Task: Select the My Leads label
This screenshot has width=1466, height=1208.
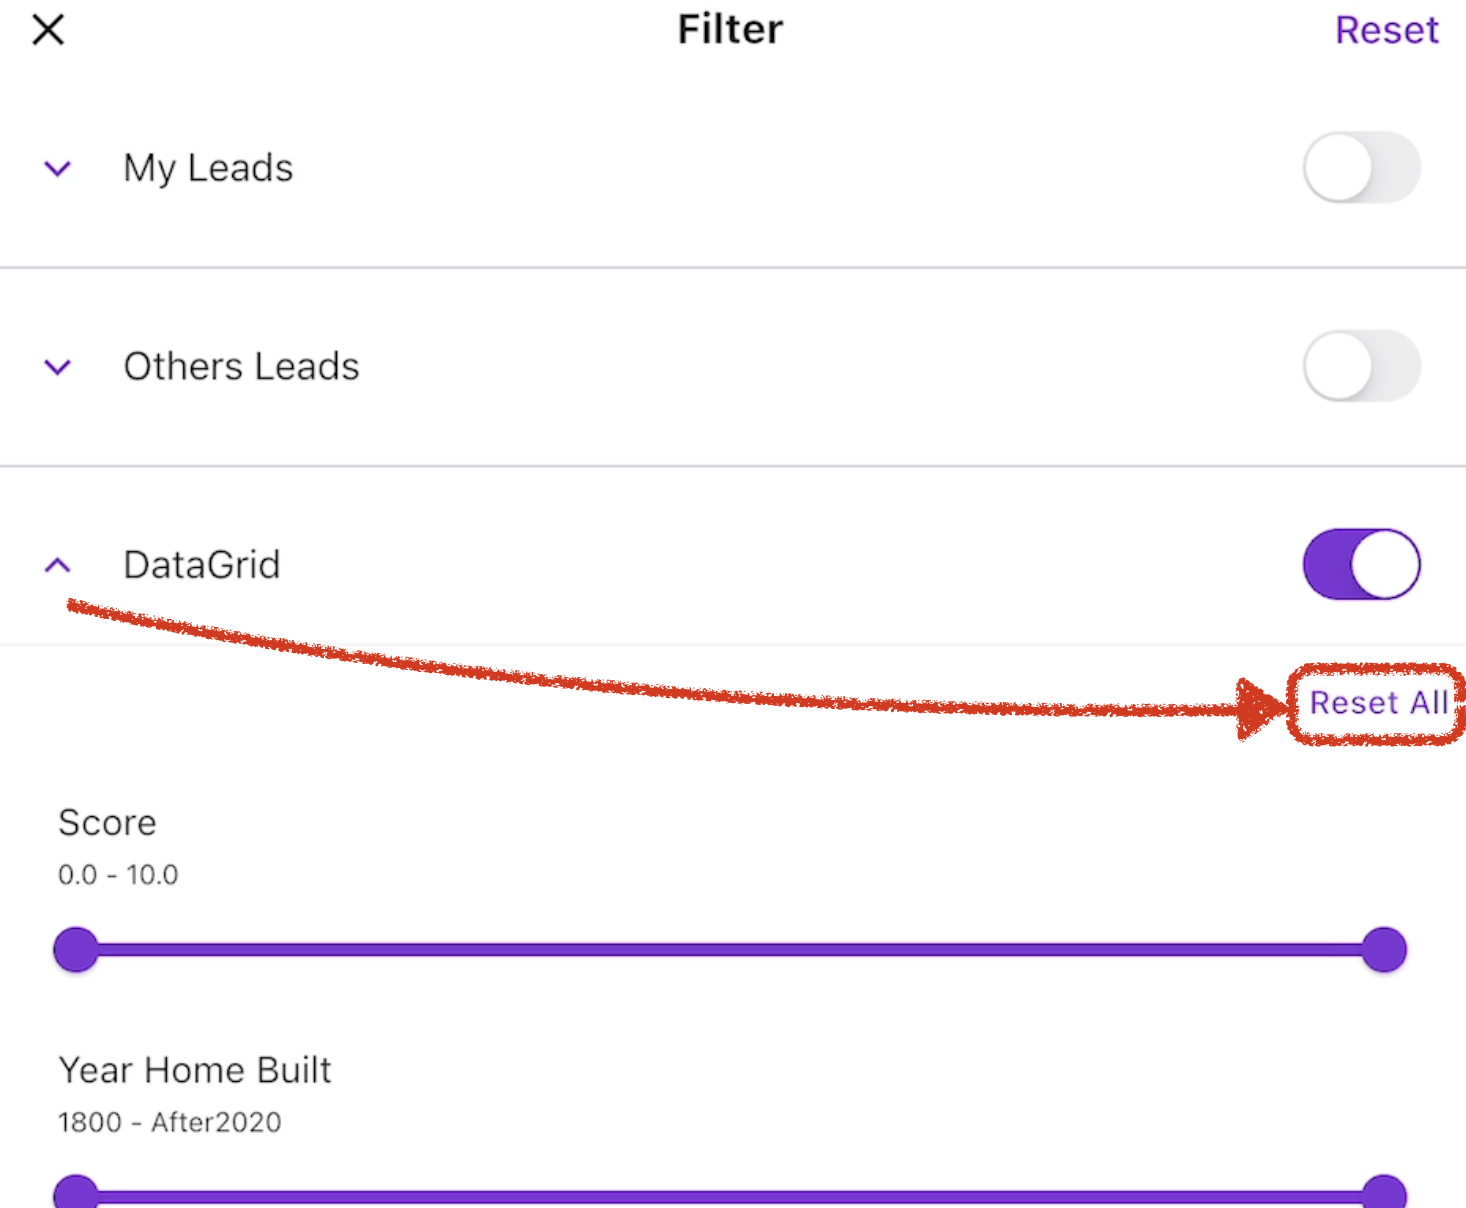Action: tap(208, 168)
